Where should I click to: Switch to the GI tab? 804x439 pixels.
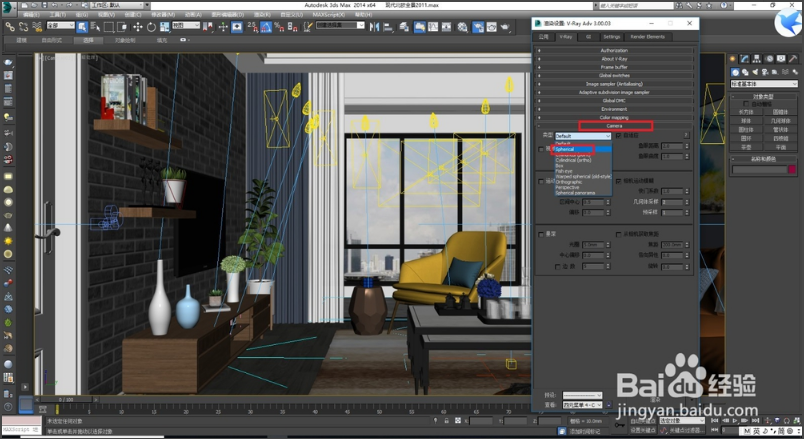pos(588,37)
